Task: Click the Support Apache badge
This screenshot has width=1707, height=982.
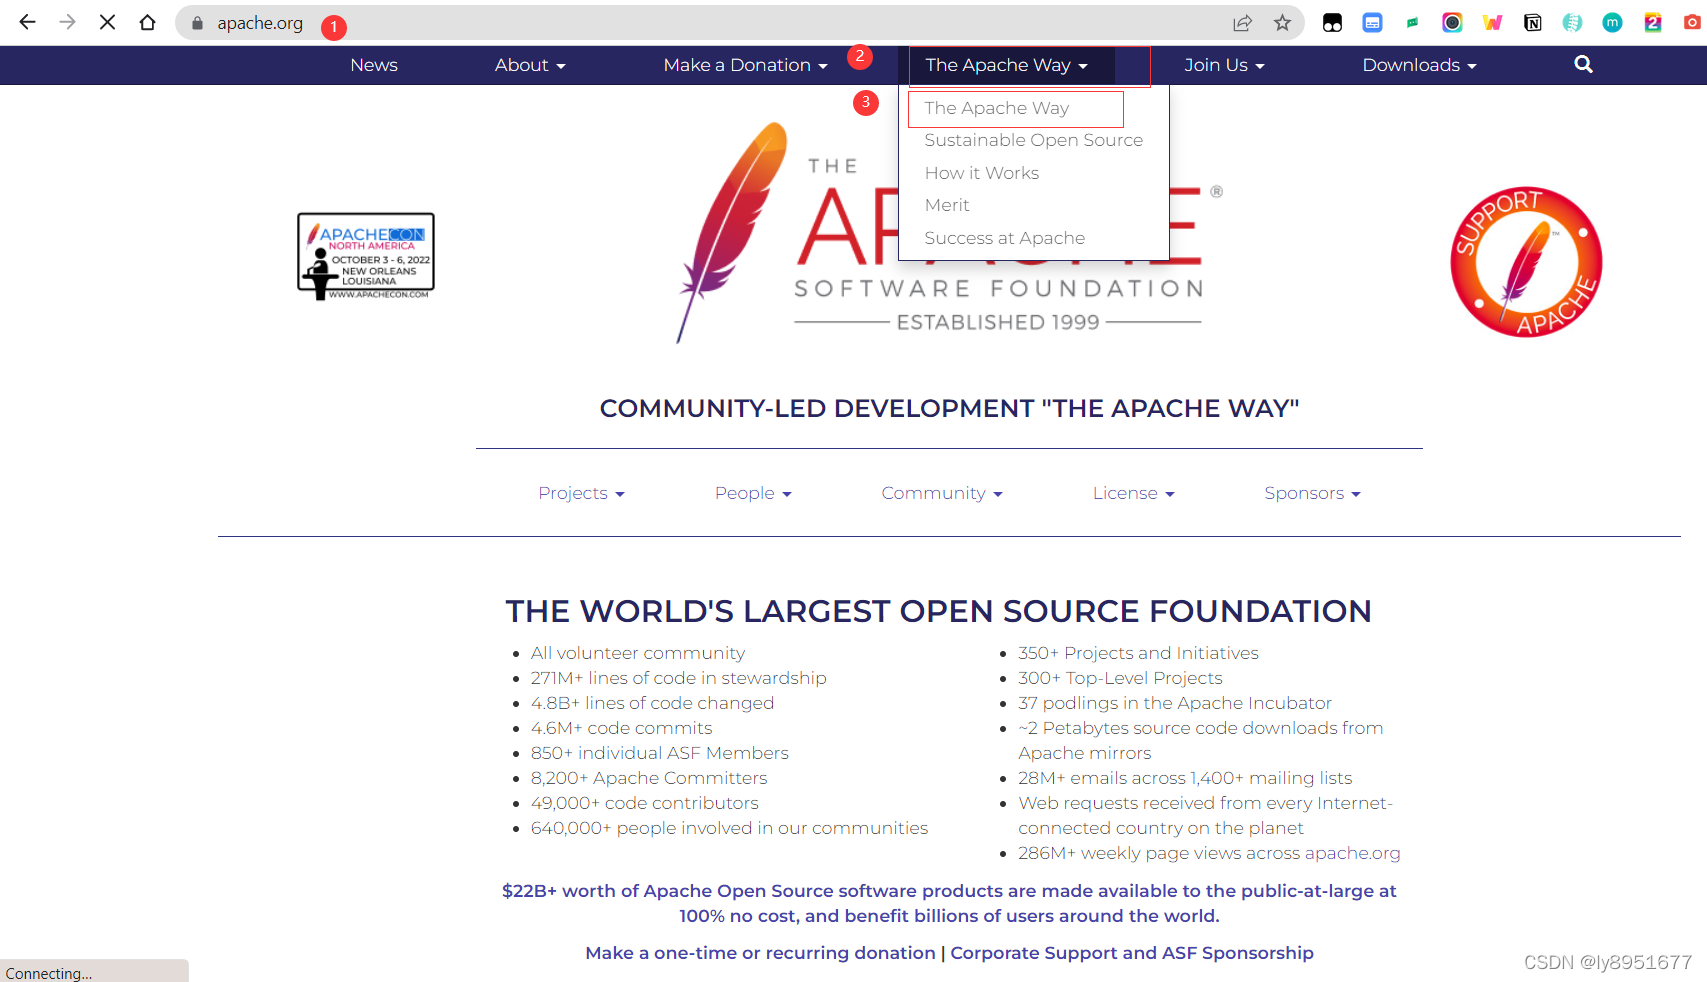Action: tap(1526, 262)
